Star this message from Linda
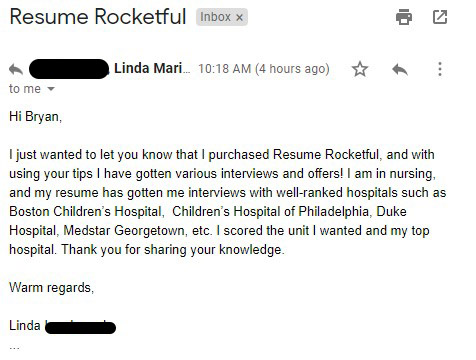Screen dimensions: 476x360 pyautogui.click(x=360, y=69)
